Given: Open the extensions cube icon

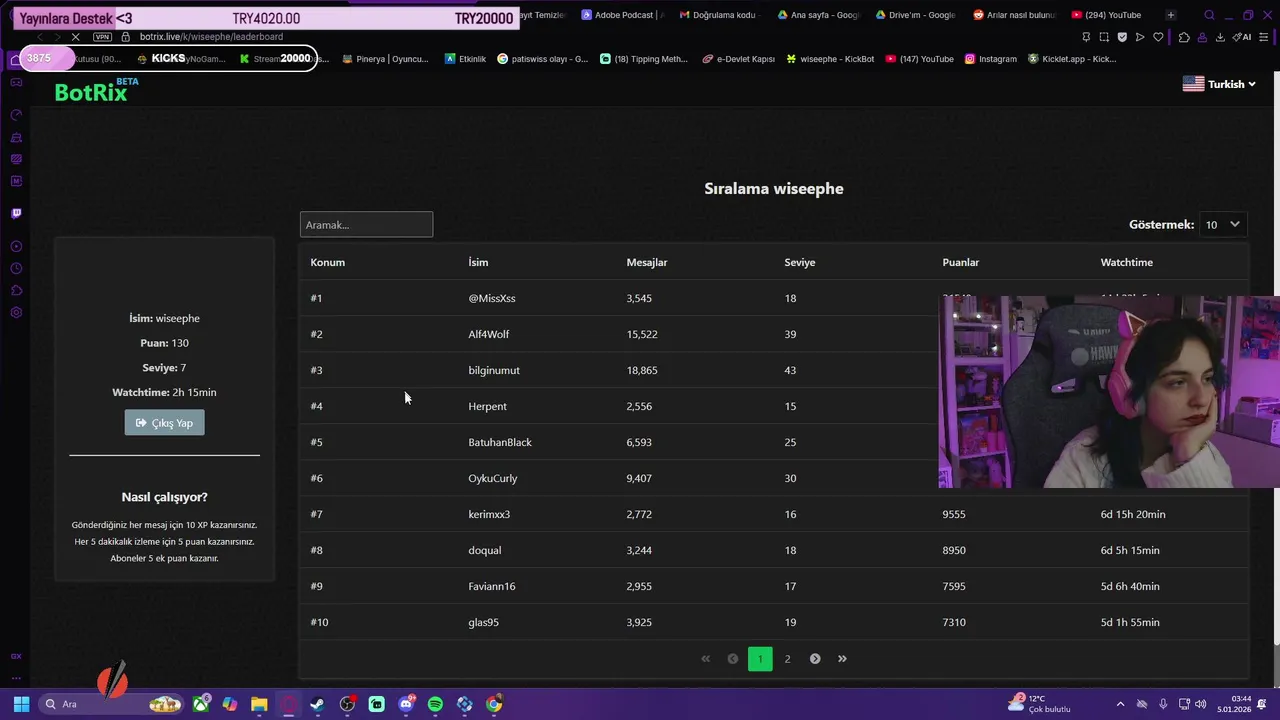Looking at the screenshot, I should tap(1184, 37).
